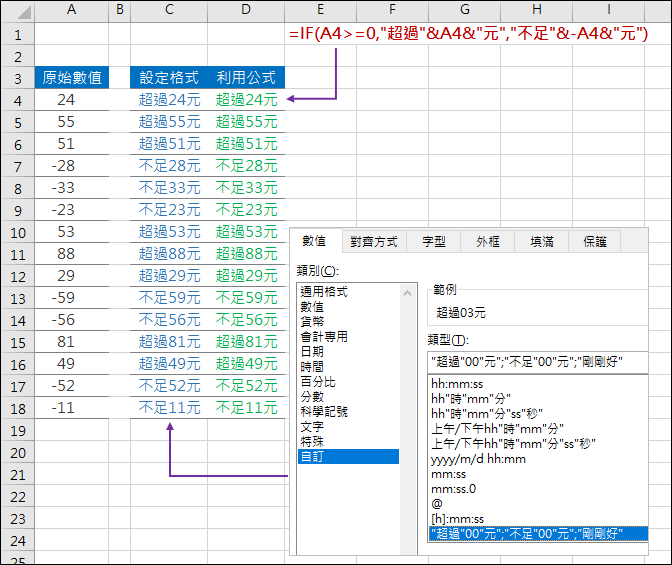The width and height of the screenshot is (672, 565).
Task: Select the 分數 category
Action: (x=348, y=397)
